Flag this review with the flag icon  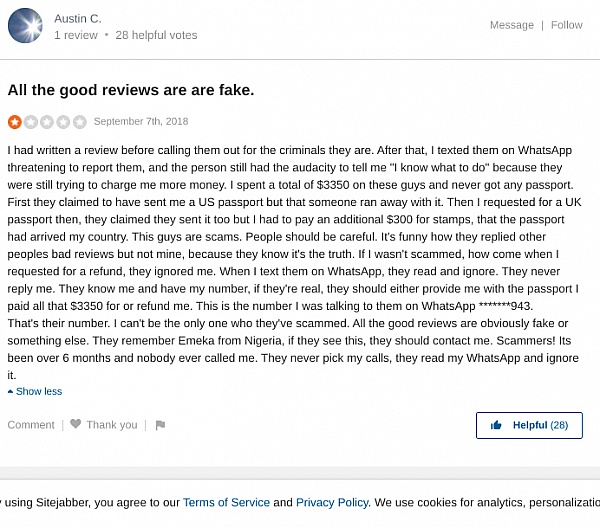[x=160, y=425]
